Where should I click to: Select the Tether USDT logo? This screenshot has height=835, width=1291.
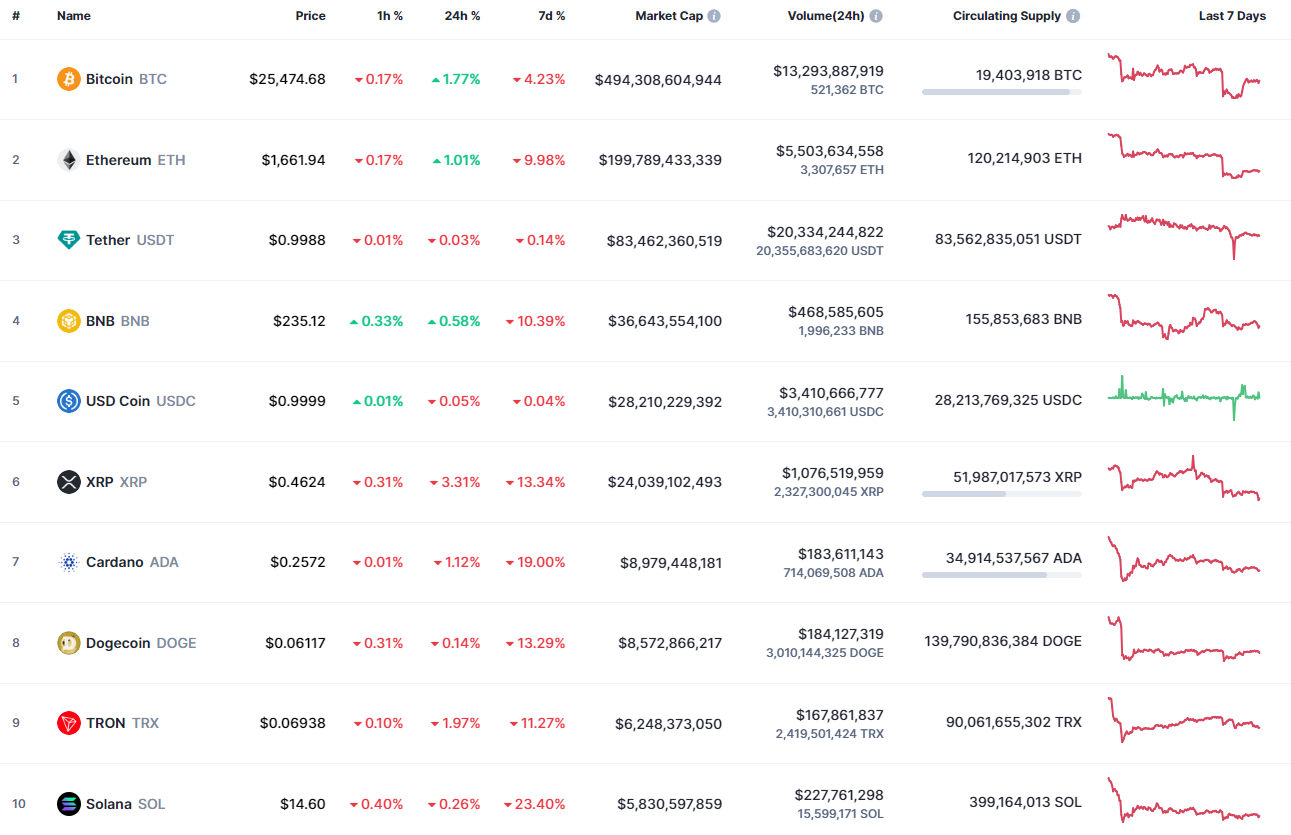tap(67, 240)
